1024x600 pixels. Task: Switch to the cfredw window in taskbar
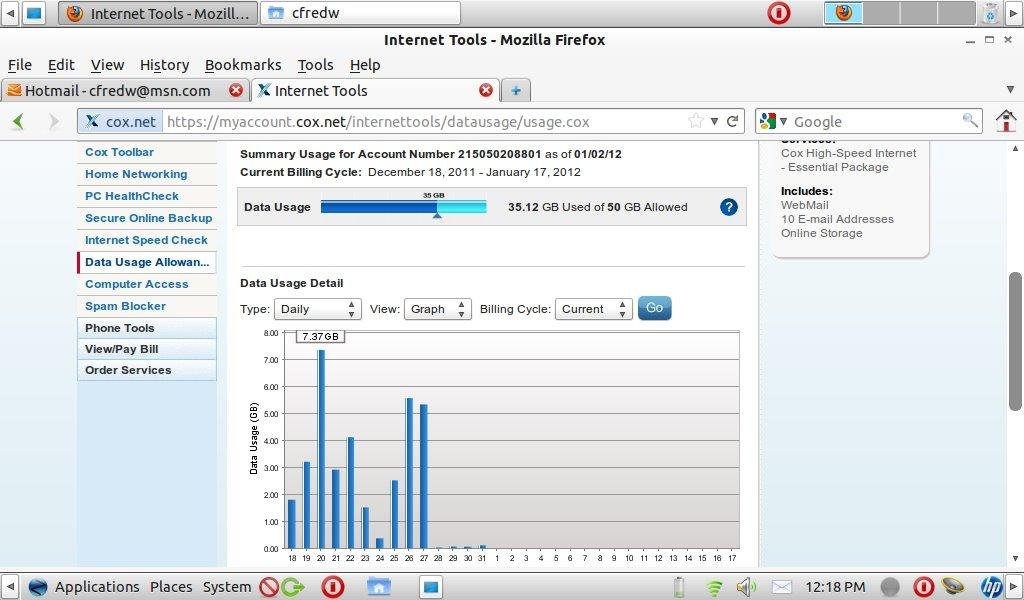tap(360, 13)
